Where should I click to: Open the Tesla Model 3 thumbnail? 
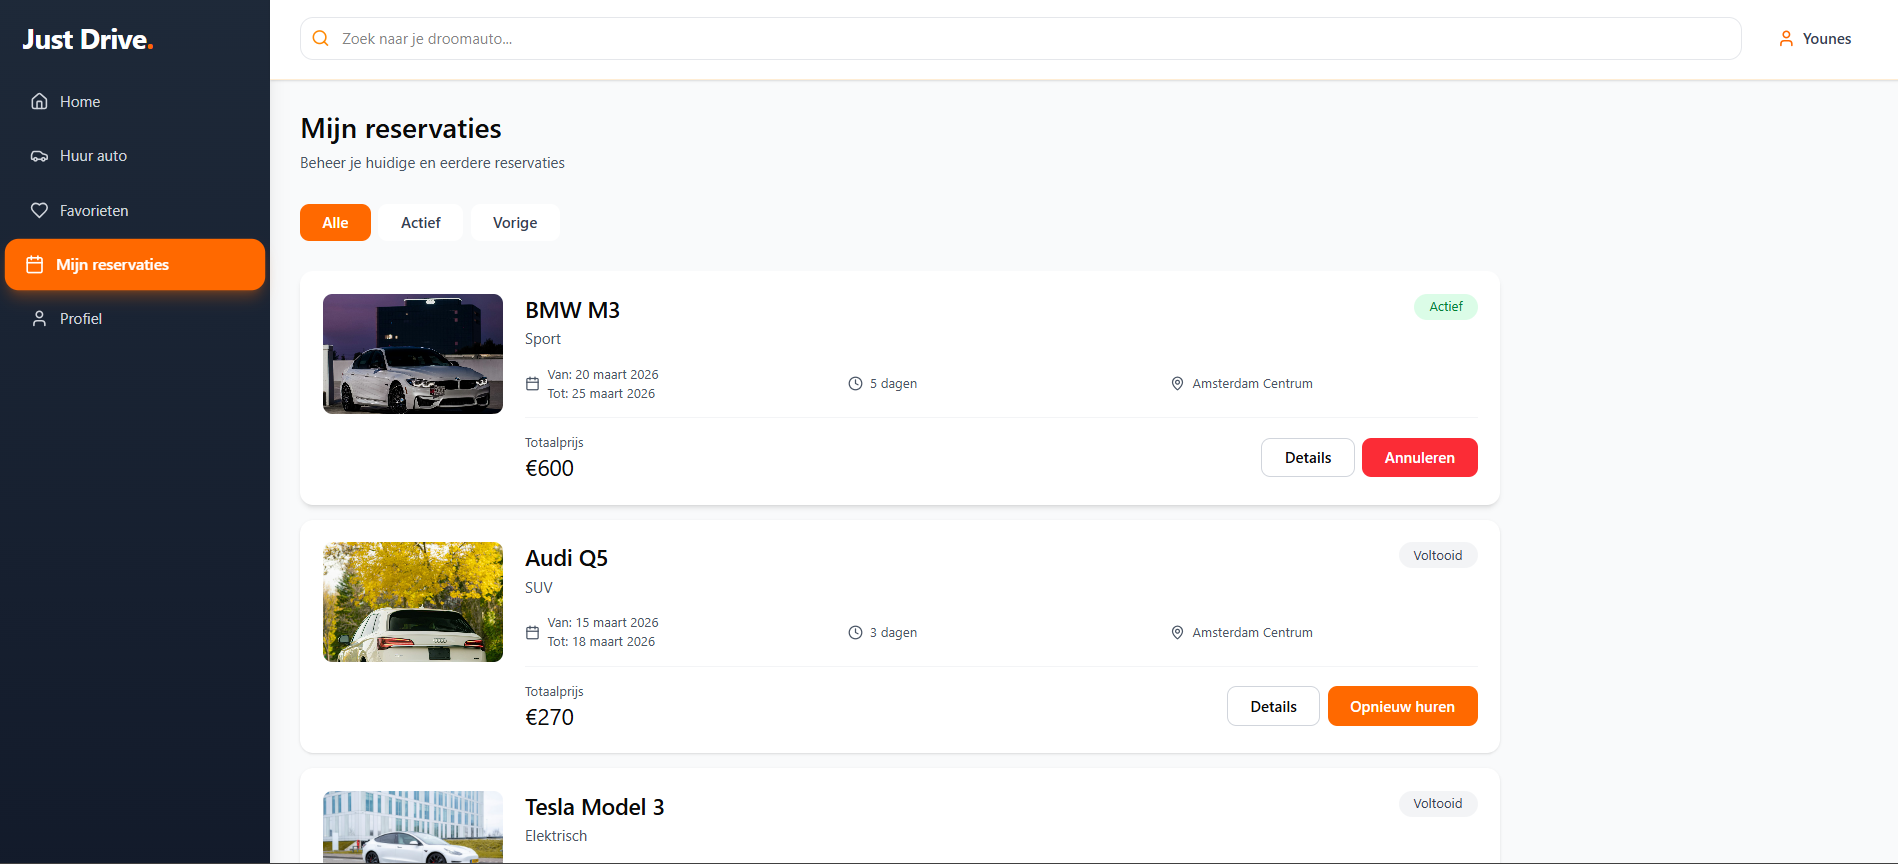[413, 827]
